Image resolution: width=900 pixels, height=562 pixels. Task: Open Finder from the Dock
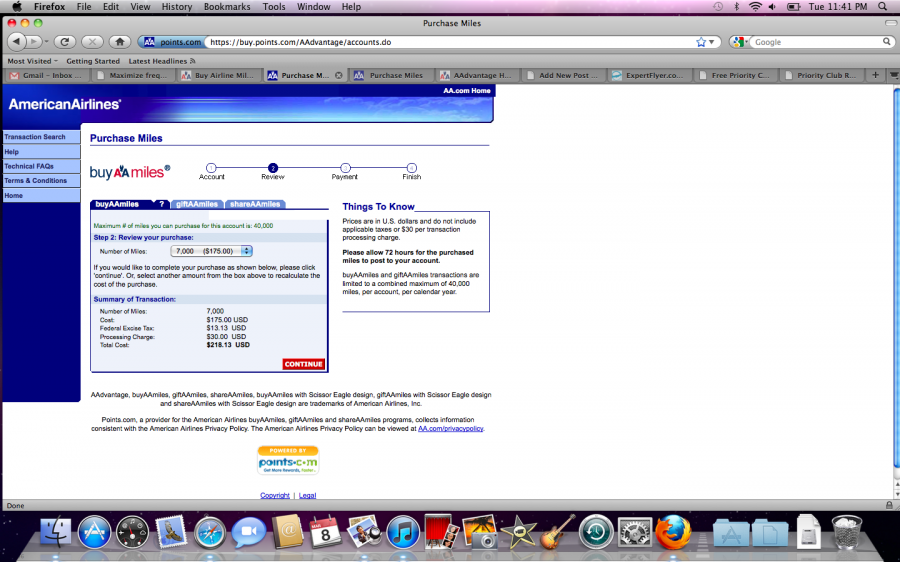(x=55, y=532)
